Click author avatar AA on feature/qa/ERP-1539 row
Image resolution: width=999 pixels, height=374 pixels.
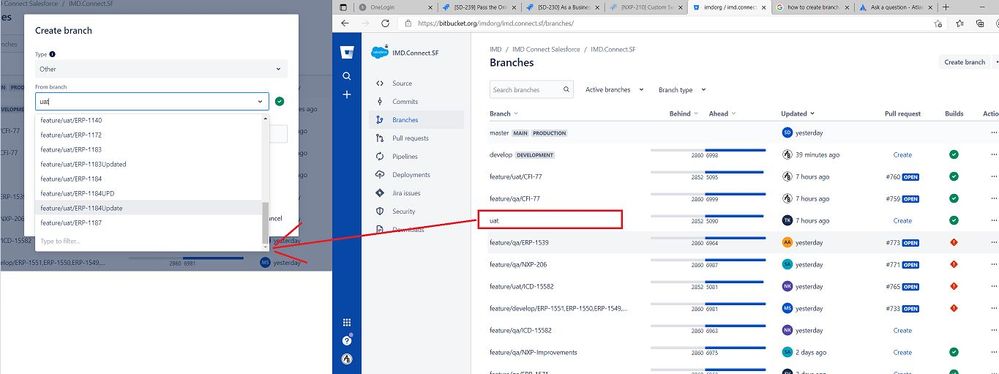pyautogui.click(x=787, y=242)
